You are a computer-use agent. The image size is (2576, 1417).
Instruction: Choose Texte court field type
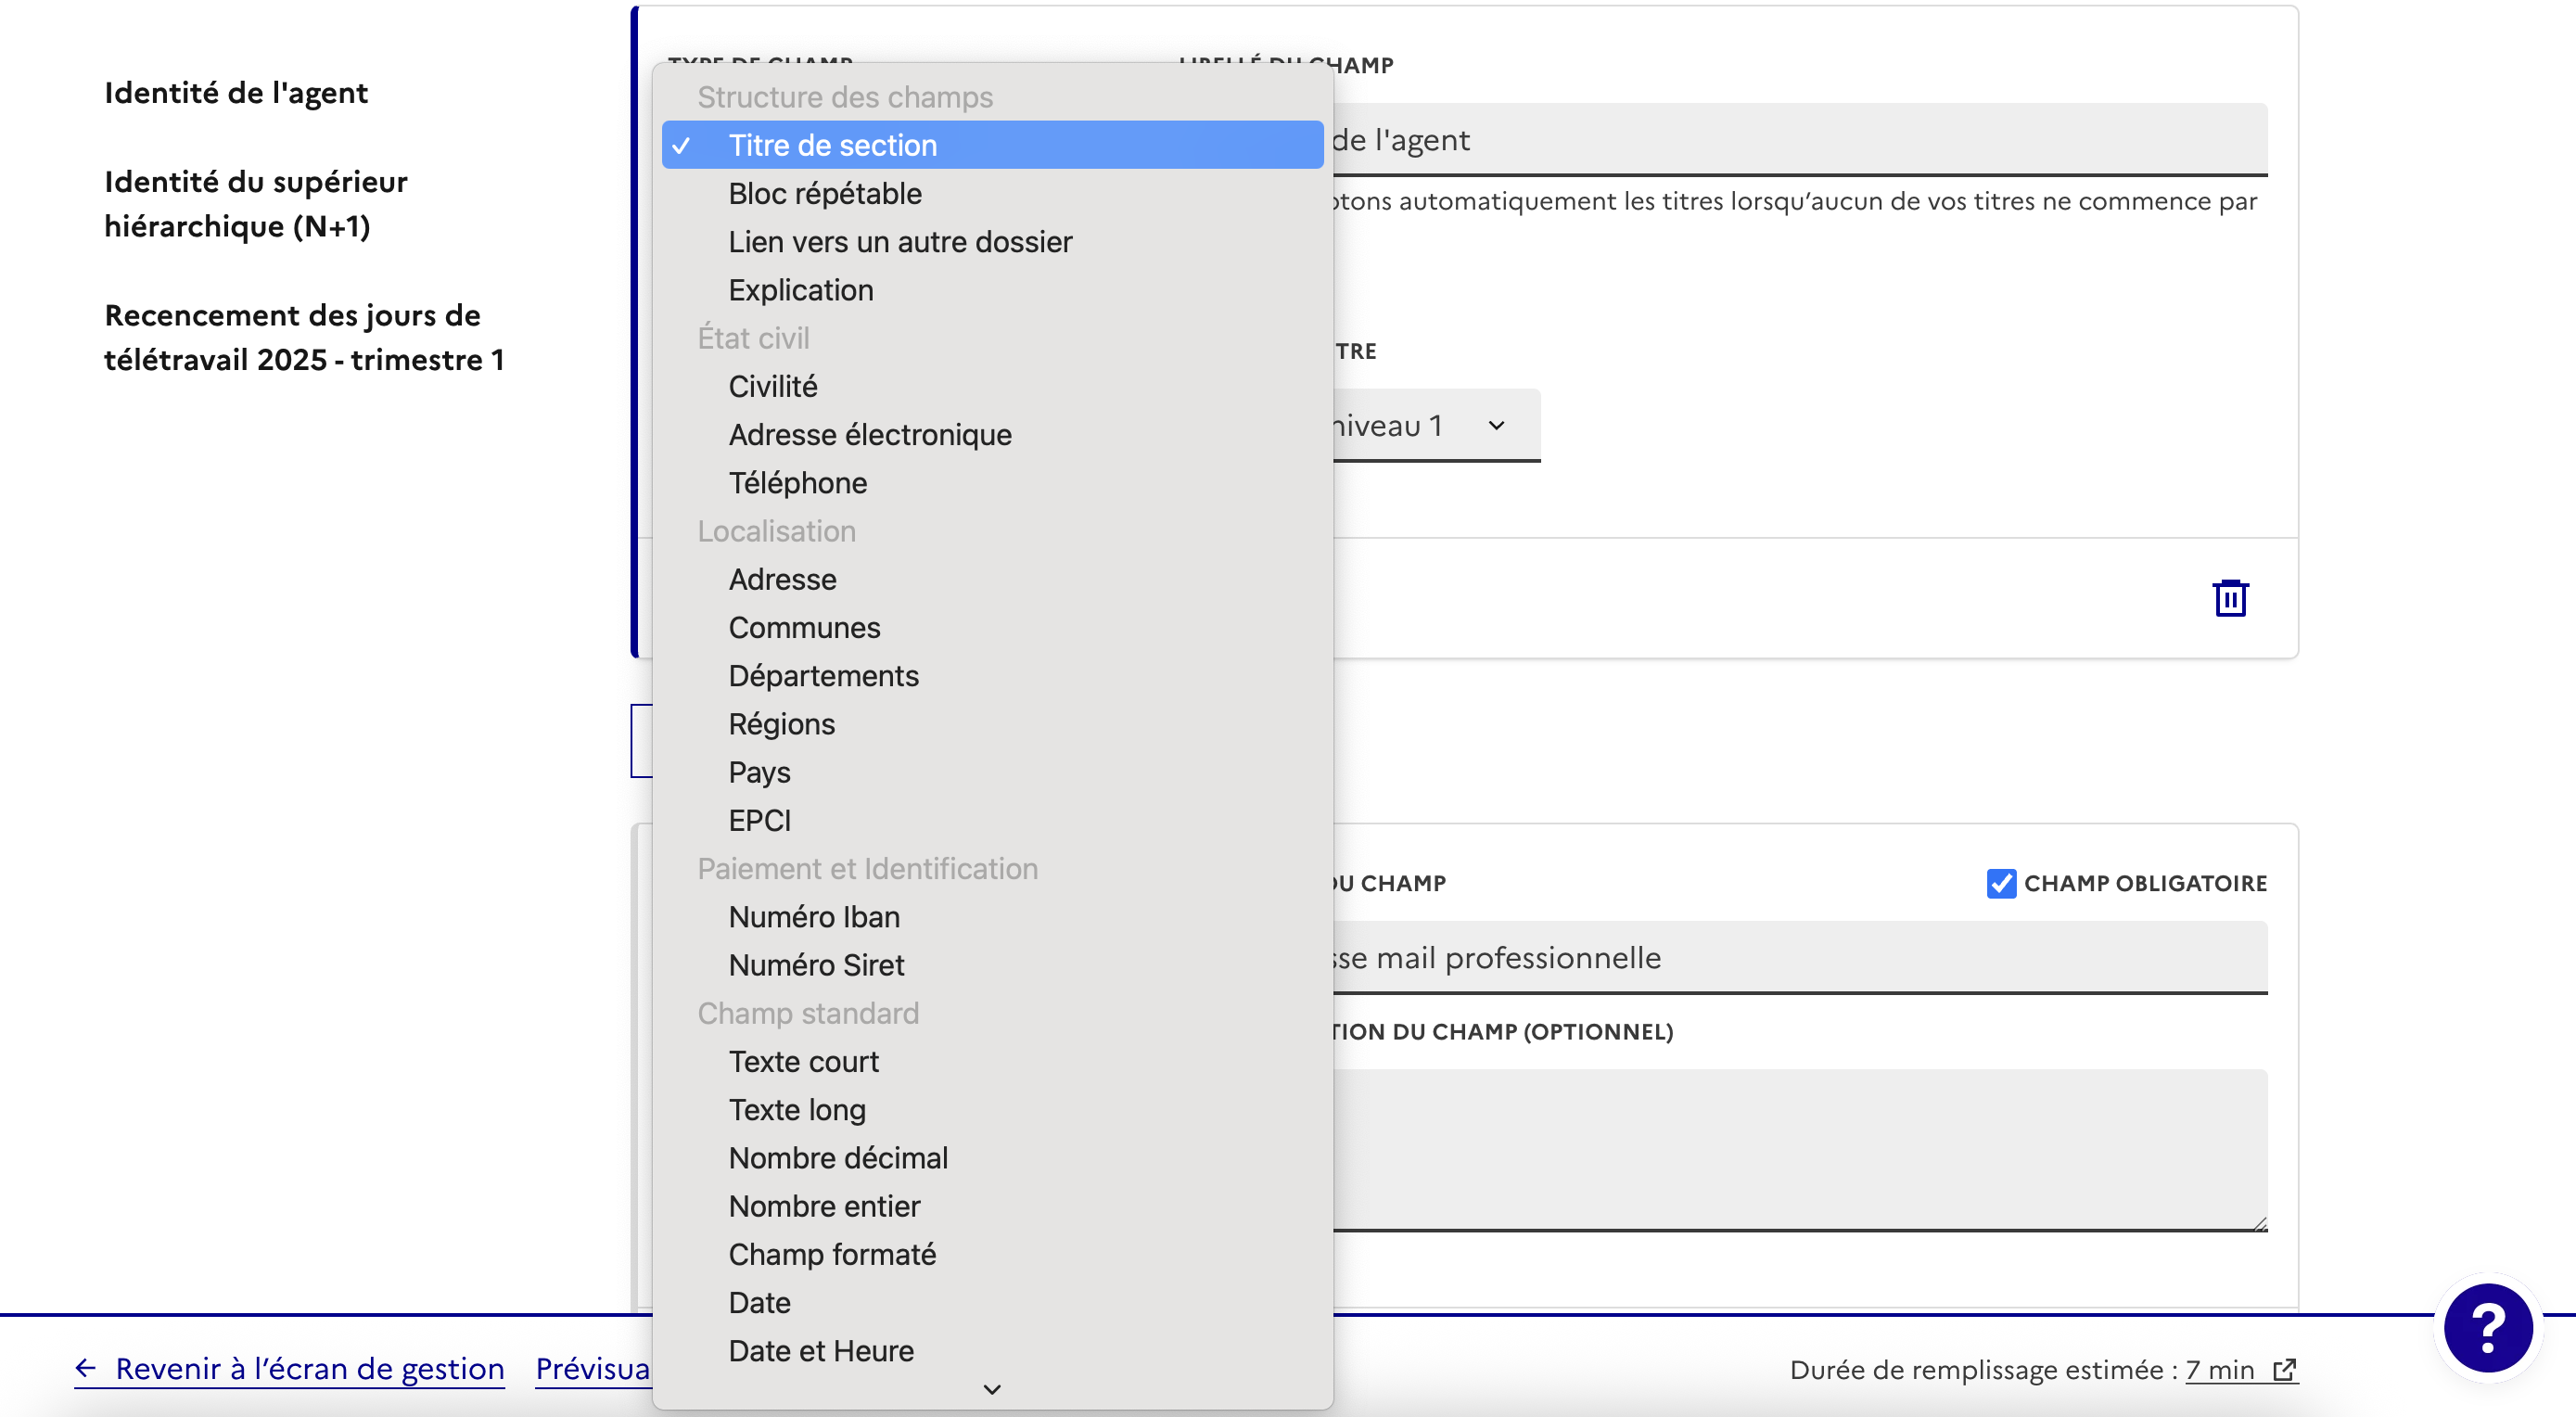coord(803,1061)
